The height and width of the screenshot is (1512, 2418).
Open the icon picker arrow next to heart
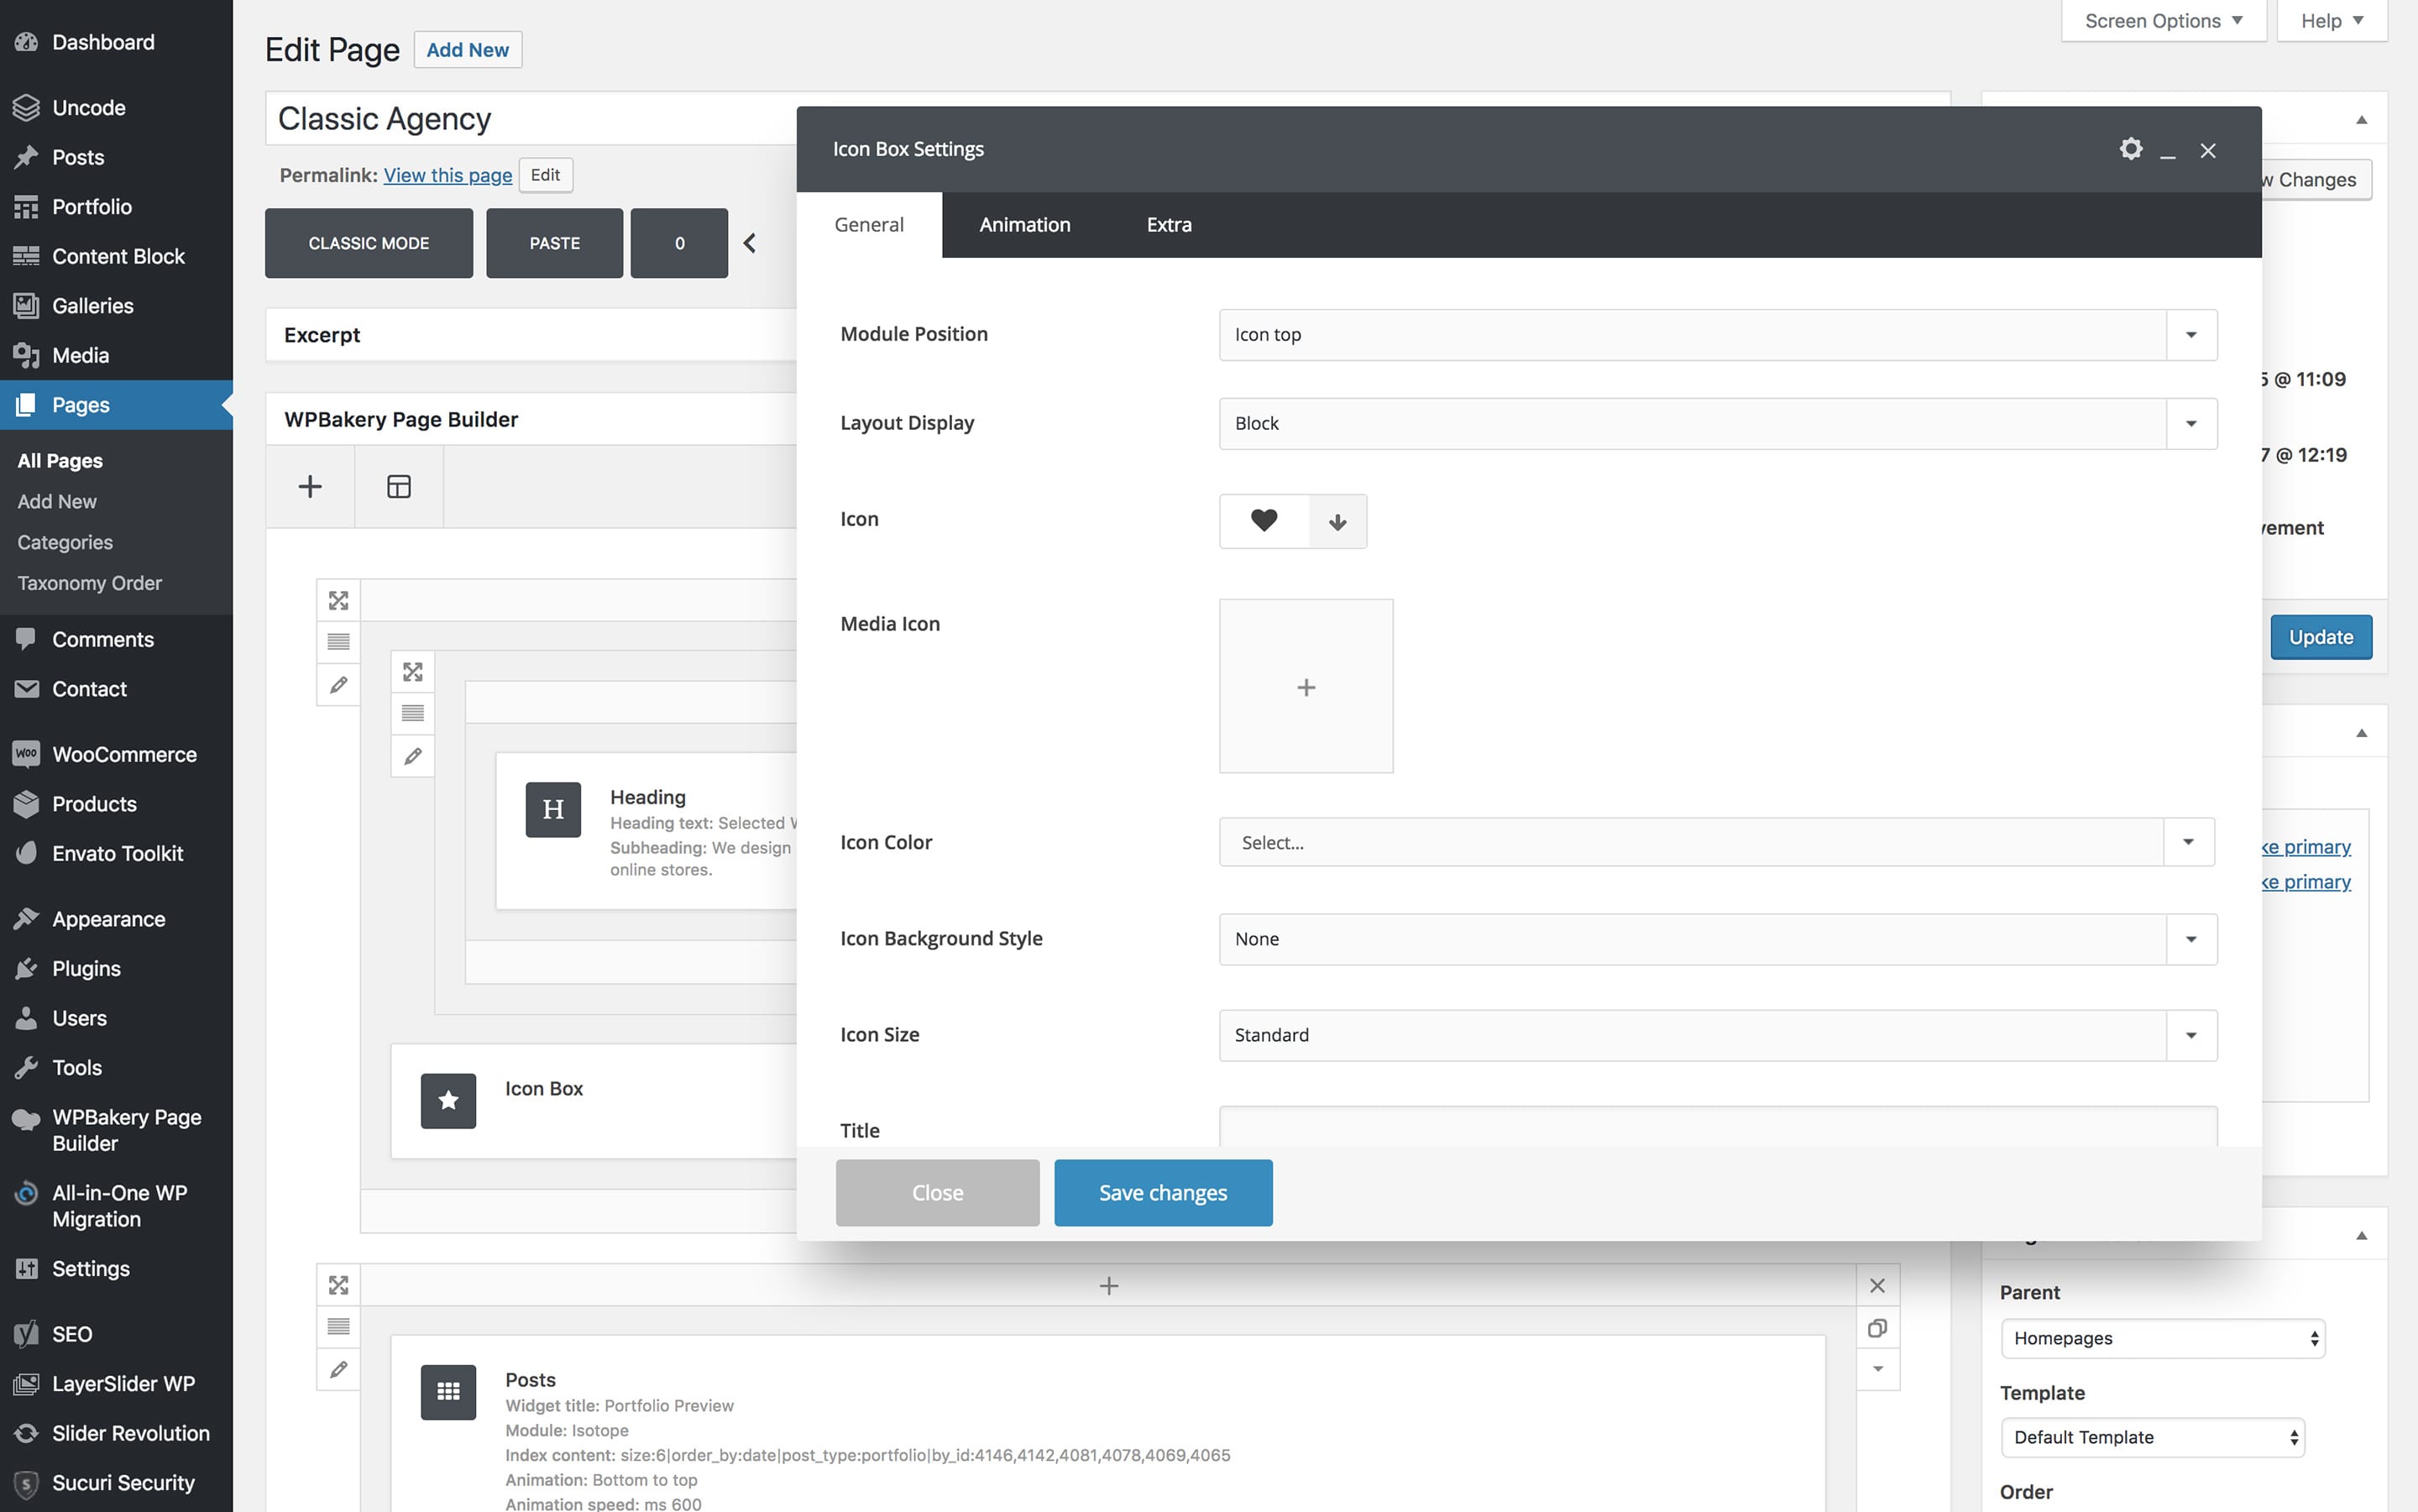click(x=1337, y=521)
